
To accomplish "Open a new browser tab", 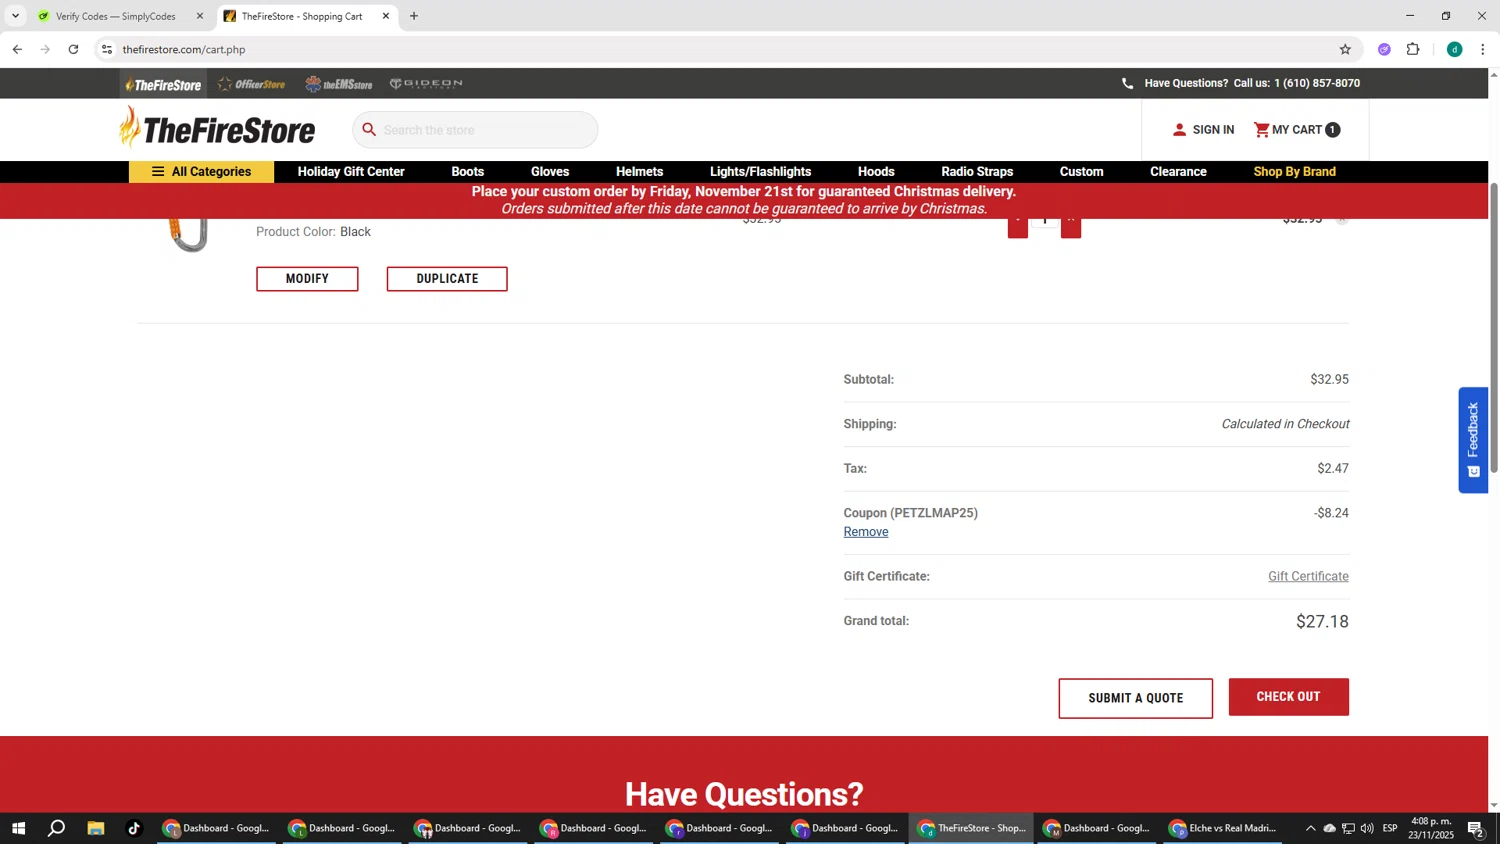I will click(414, 16).
